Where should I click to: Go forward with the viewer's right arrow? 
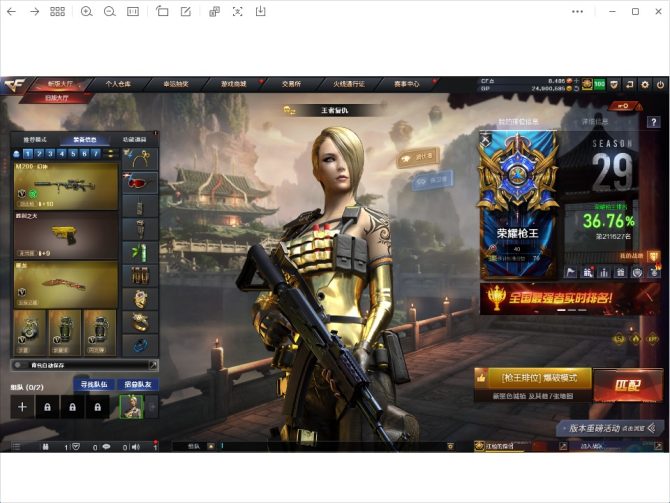[x=35, y=12]
